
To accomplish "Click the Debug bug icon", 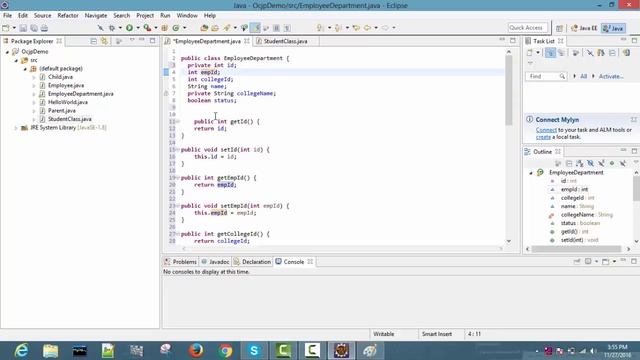I will [111, 28].
